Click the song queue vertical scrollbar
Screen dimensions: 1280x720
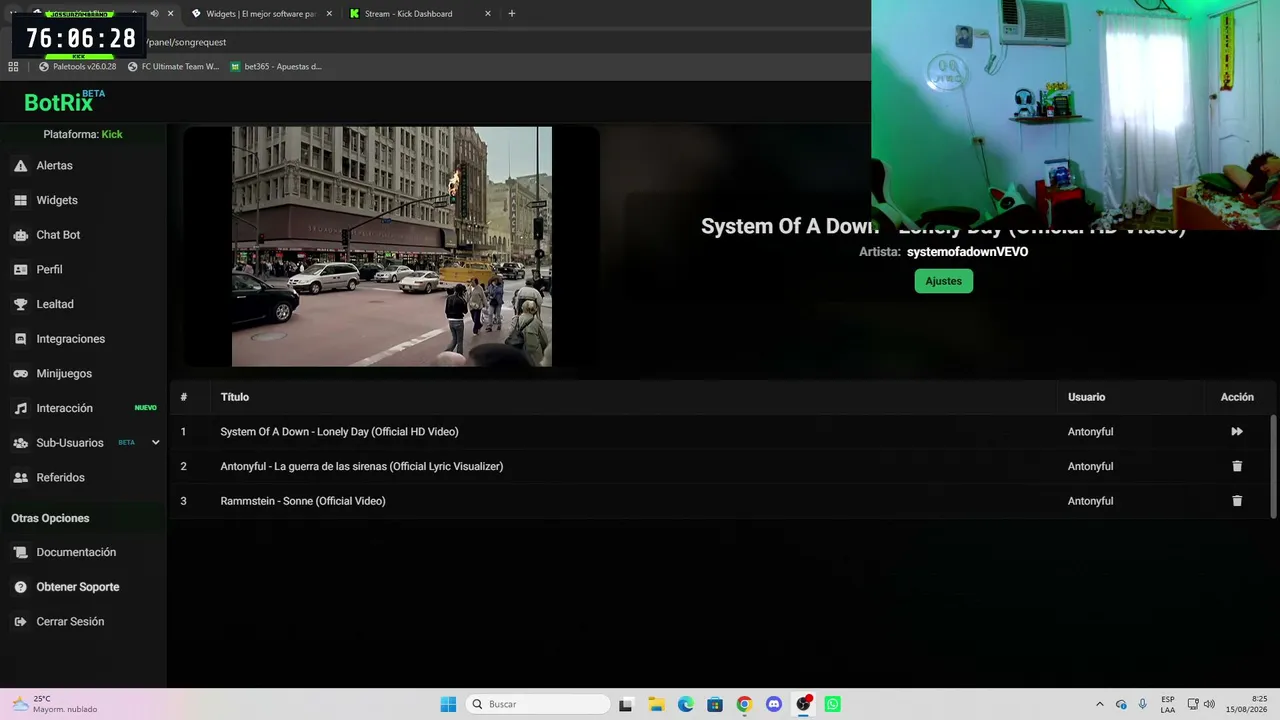(1273, 466)
